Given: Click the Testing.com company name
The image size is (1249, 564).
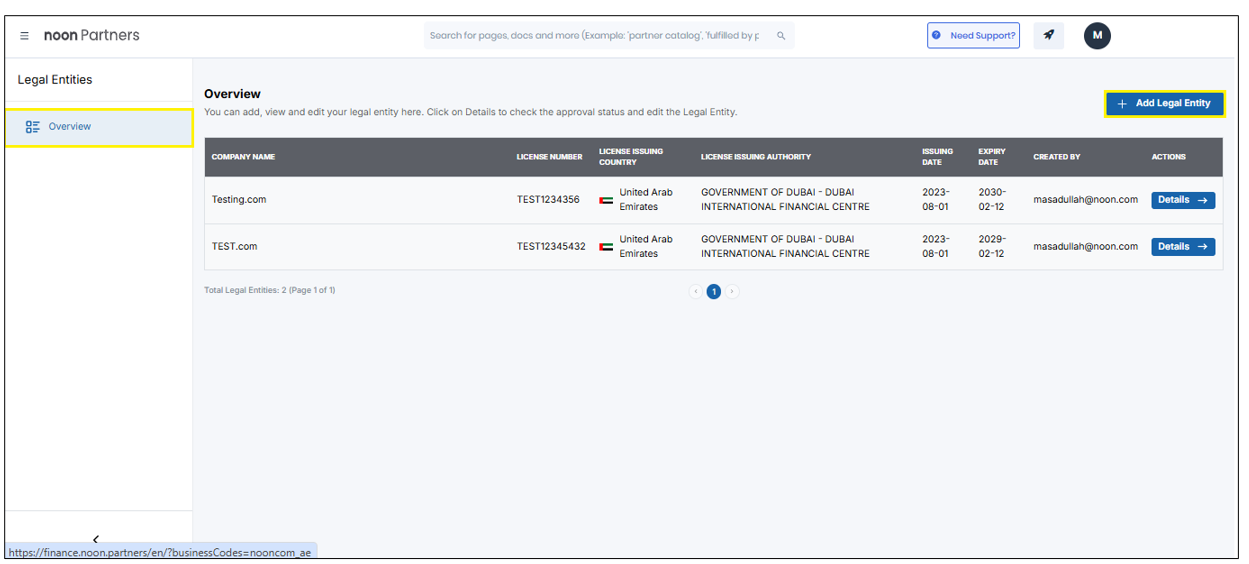Looking at the screenshot, I should pyautogui.click(x=239, y=200).
